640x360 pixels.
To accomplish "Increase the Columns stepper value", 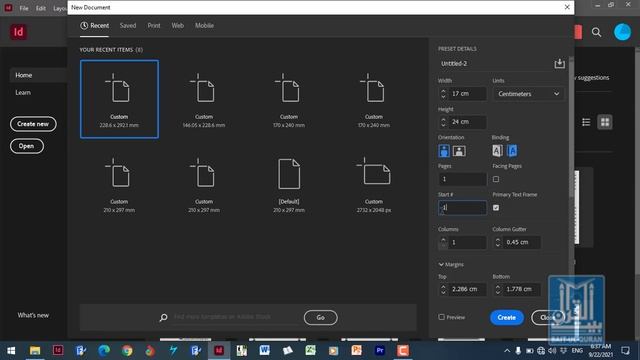I will click(443, 239).
